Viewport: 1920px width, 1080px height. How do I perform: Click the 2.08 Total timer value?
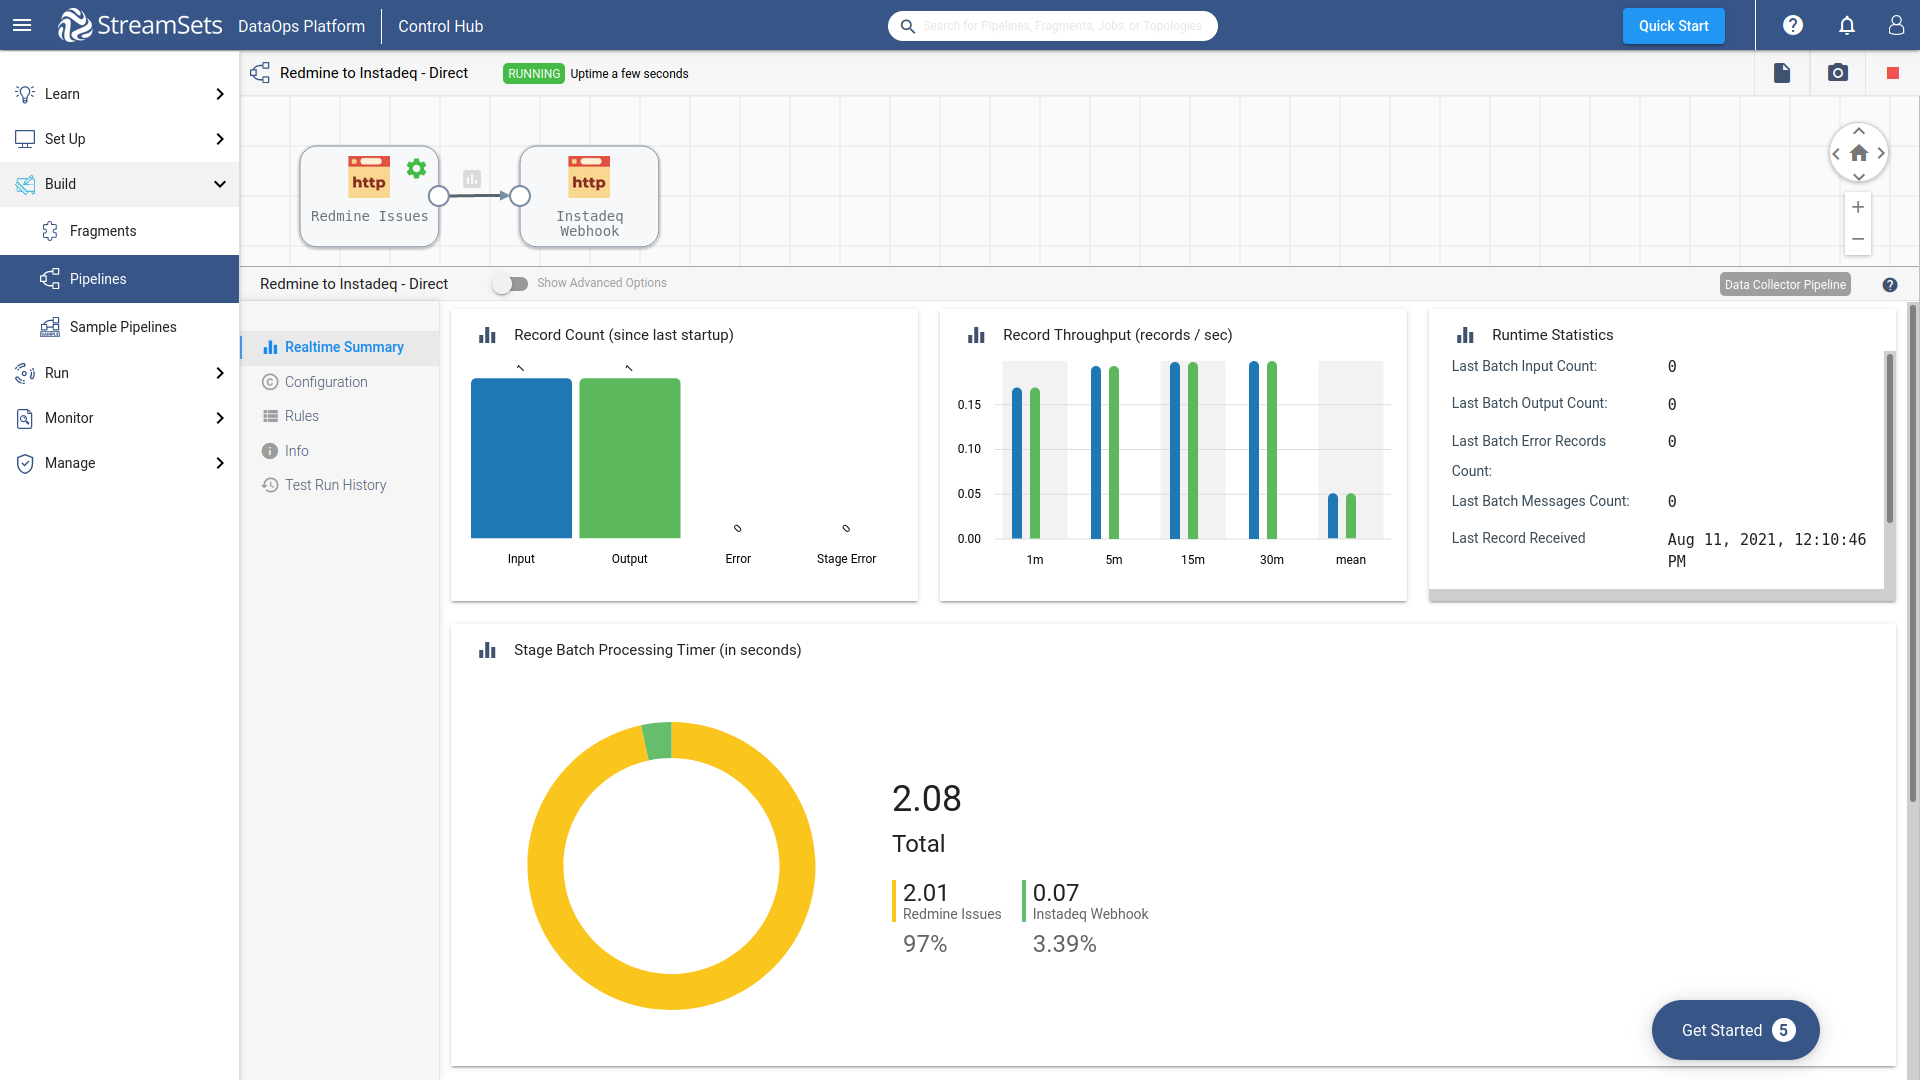pyautogui.click(x=926, y=799)
